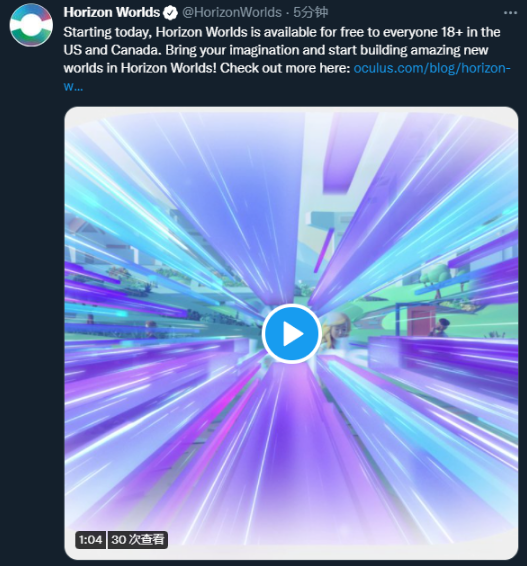Click the green tree in the video preview
The width and height of the screenshot is (527, 566).
coord(435,278)
